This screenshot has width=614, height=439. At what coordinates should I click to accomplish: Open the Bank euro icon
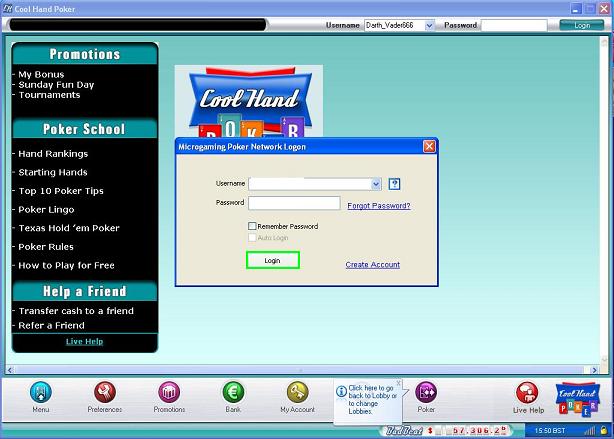coord(233,392)
